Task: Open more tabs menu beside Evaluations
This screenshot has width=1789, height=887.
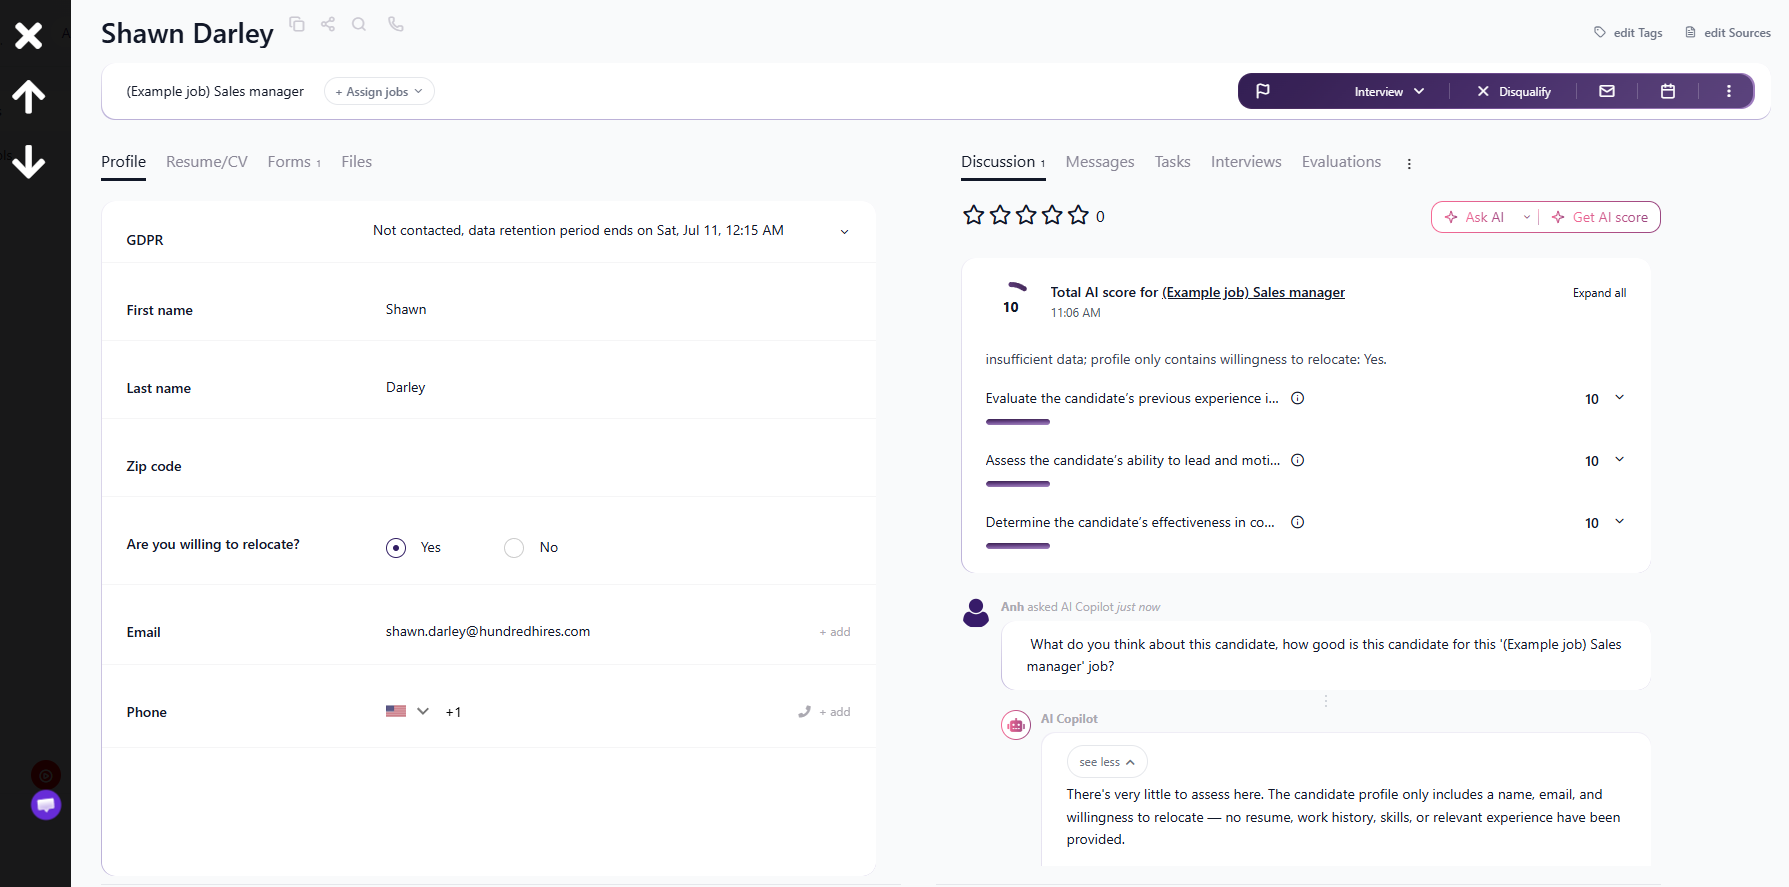Action: click(x=1409, y=164)
